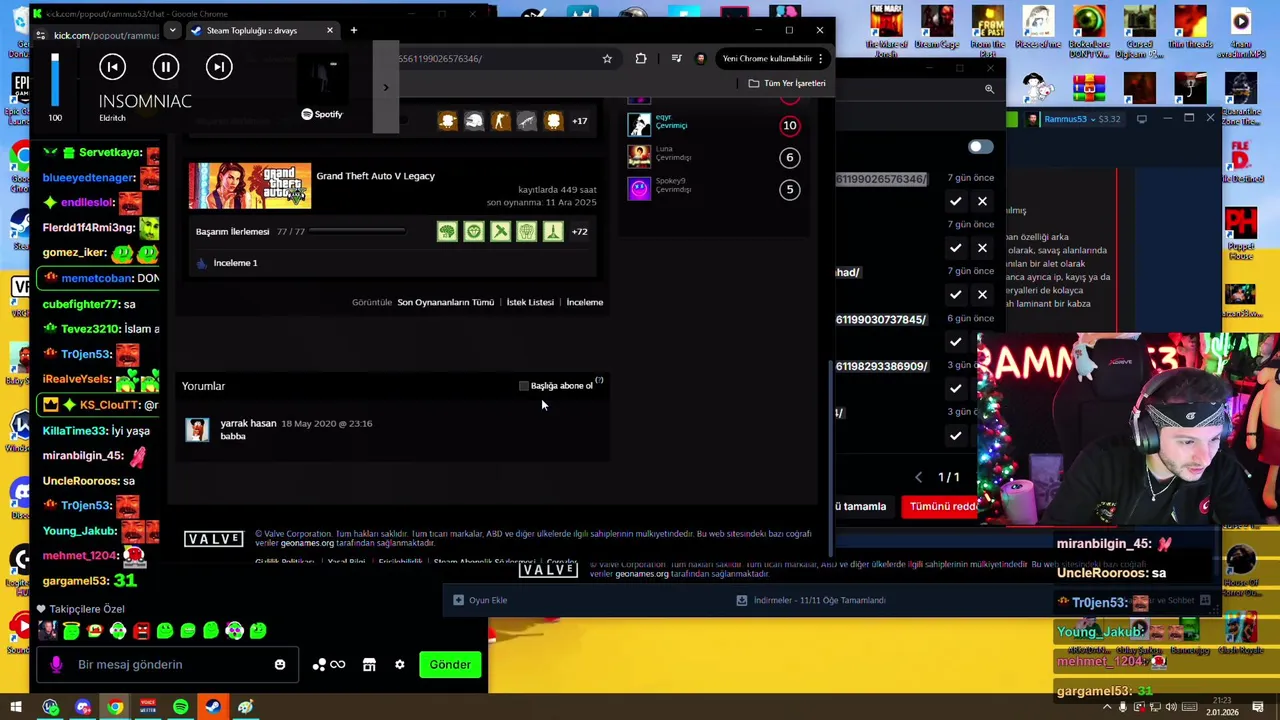Open Chrome tab search dropdown arrow
This screenshot has height=720, width=1280.
point(172,30)
